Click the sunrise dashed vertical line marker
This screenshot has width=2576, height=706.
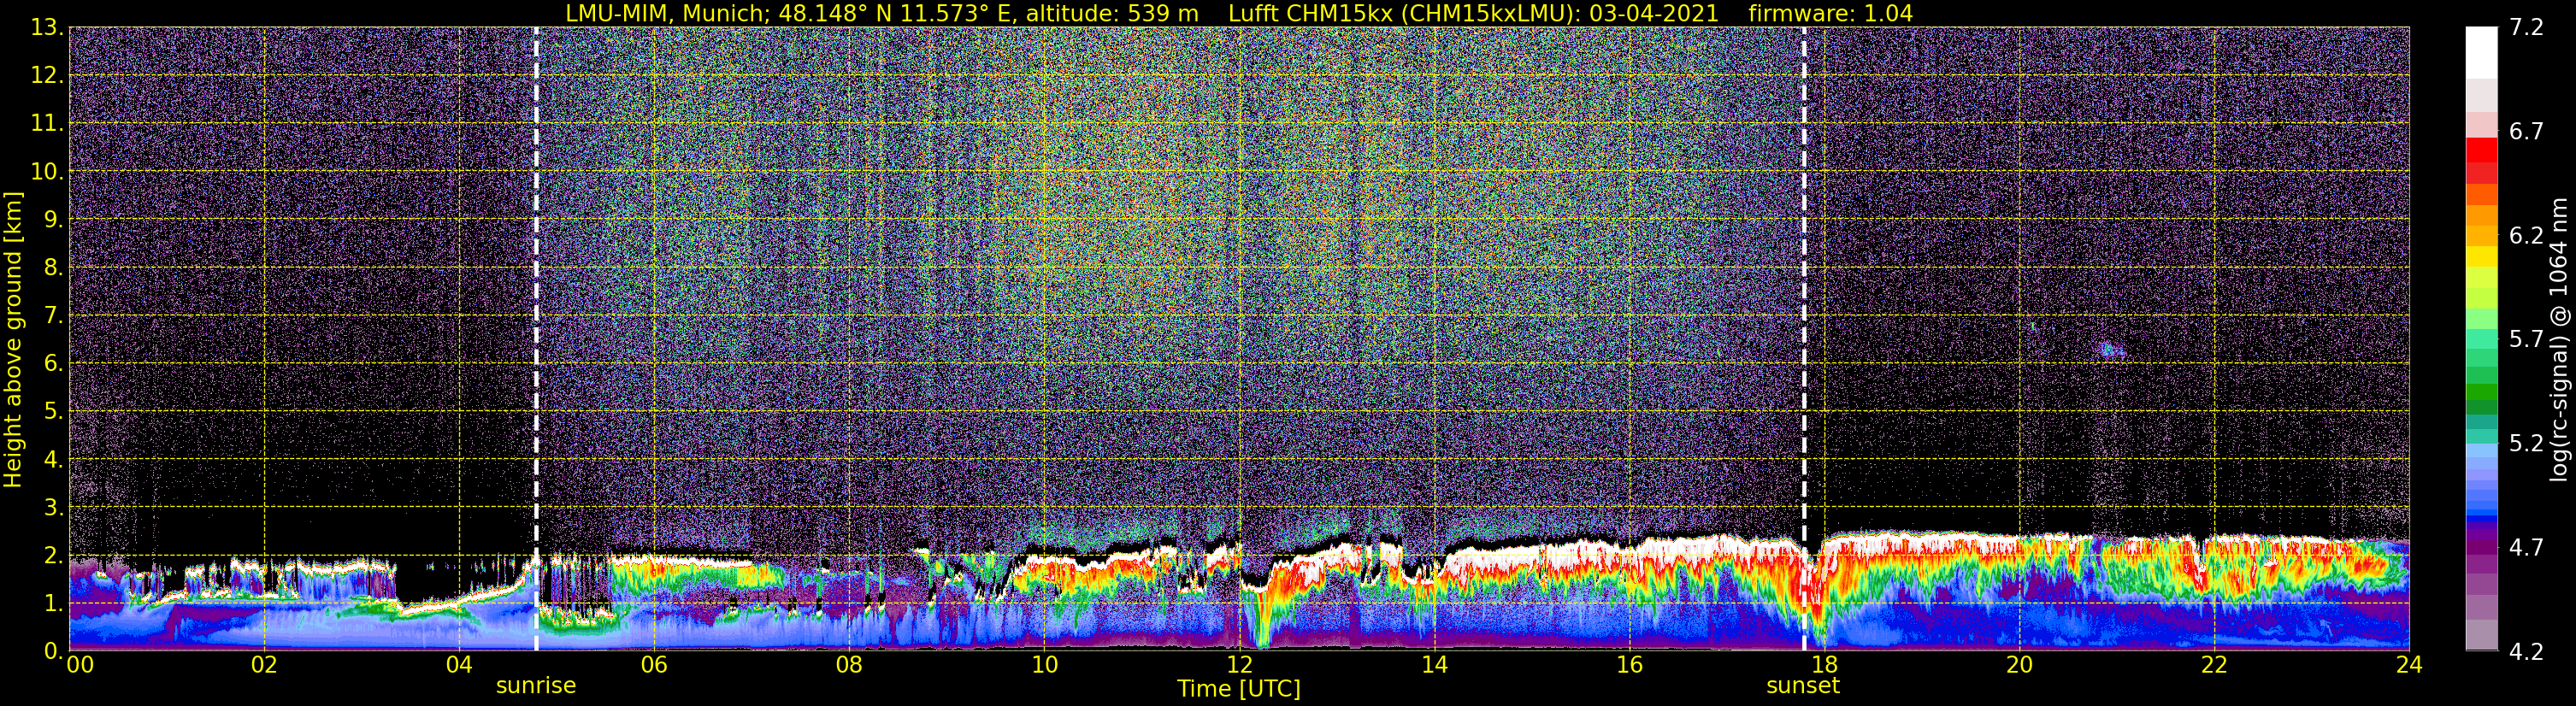tap(536, 339)
